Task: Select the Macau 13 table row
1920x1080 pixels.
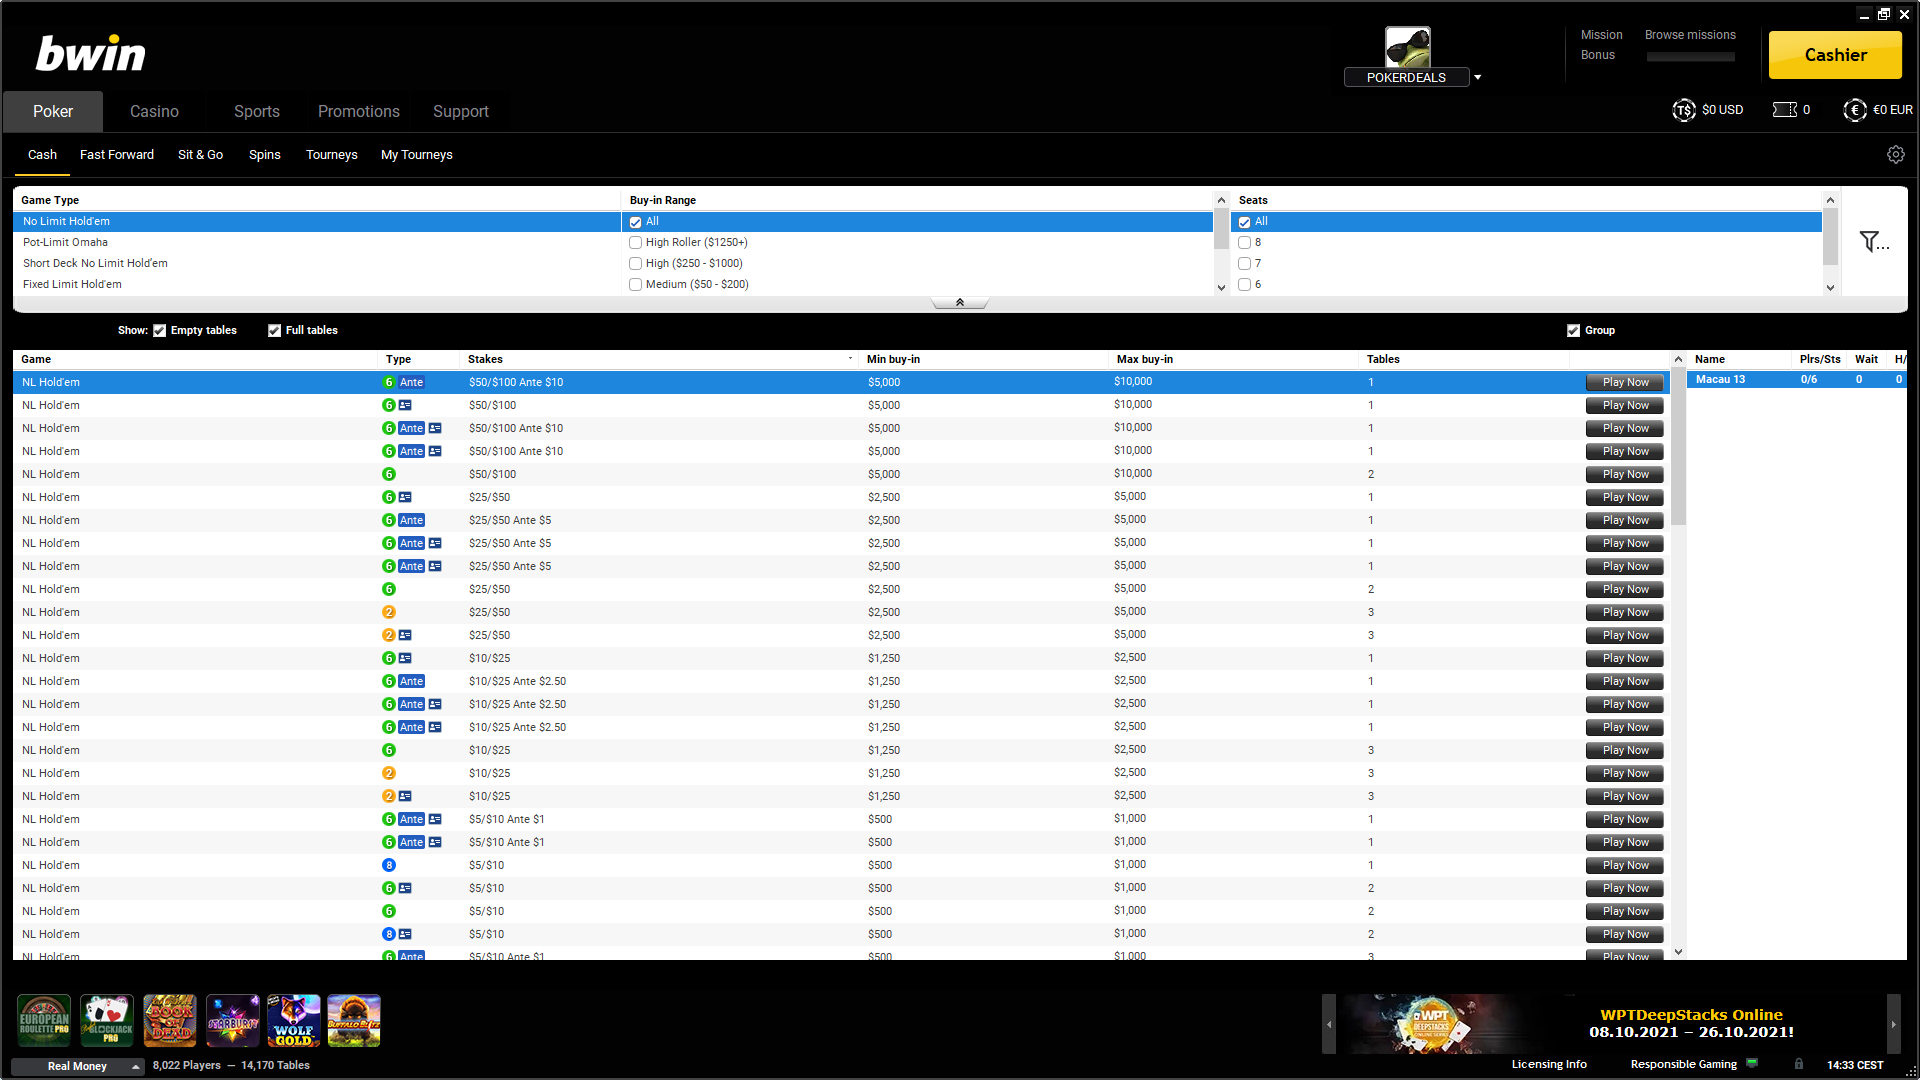Action: tap(1796, 380)
